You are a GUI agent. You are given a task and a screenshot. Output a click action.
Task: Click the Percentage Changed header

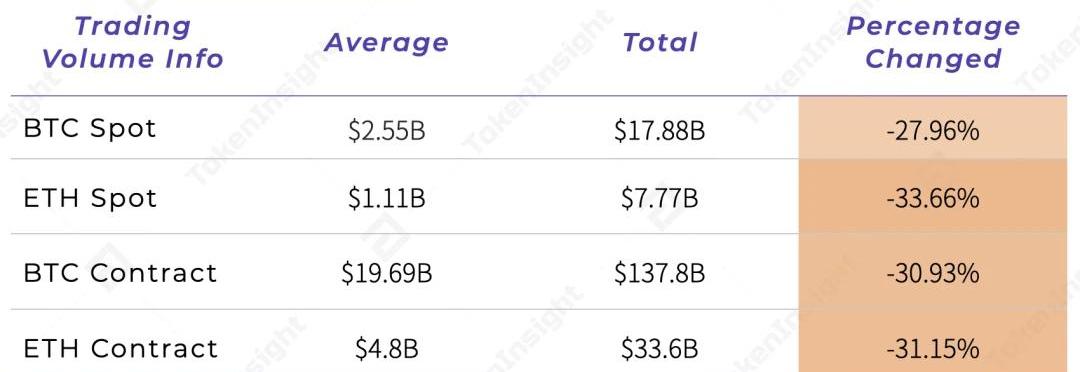tap(933, 42)
